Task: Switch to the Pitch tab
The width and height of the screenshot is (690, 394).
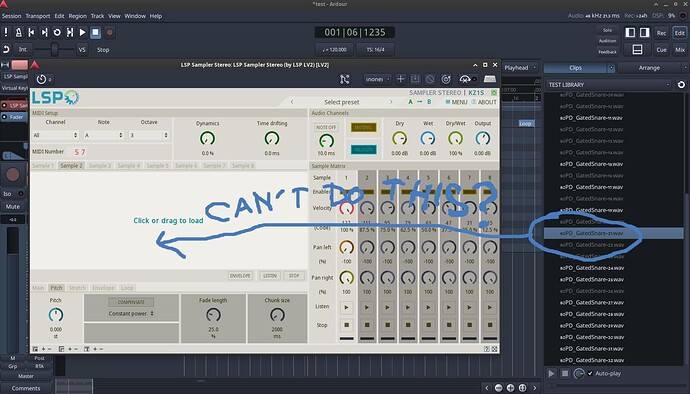Action: point(56,287)
